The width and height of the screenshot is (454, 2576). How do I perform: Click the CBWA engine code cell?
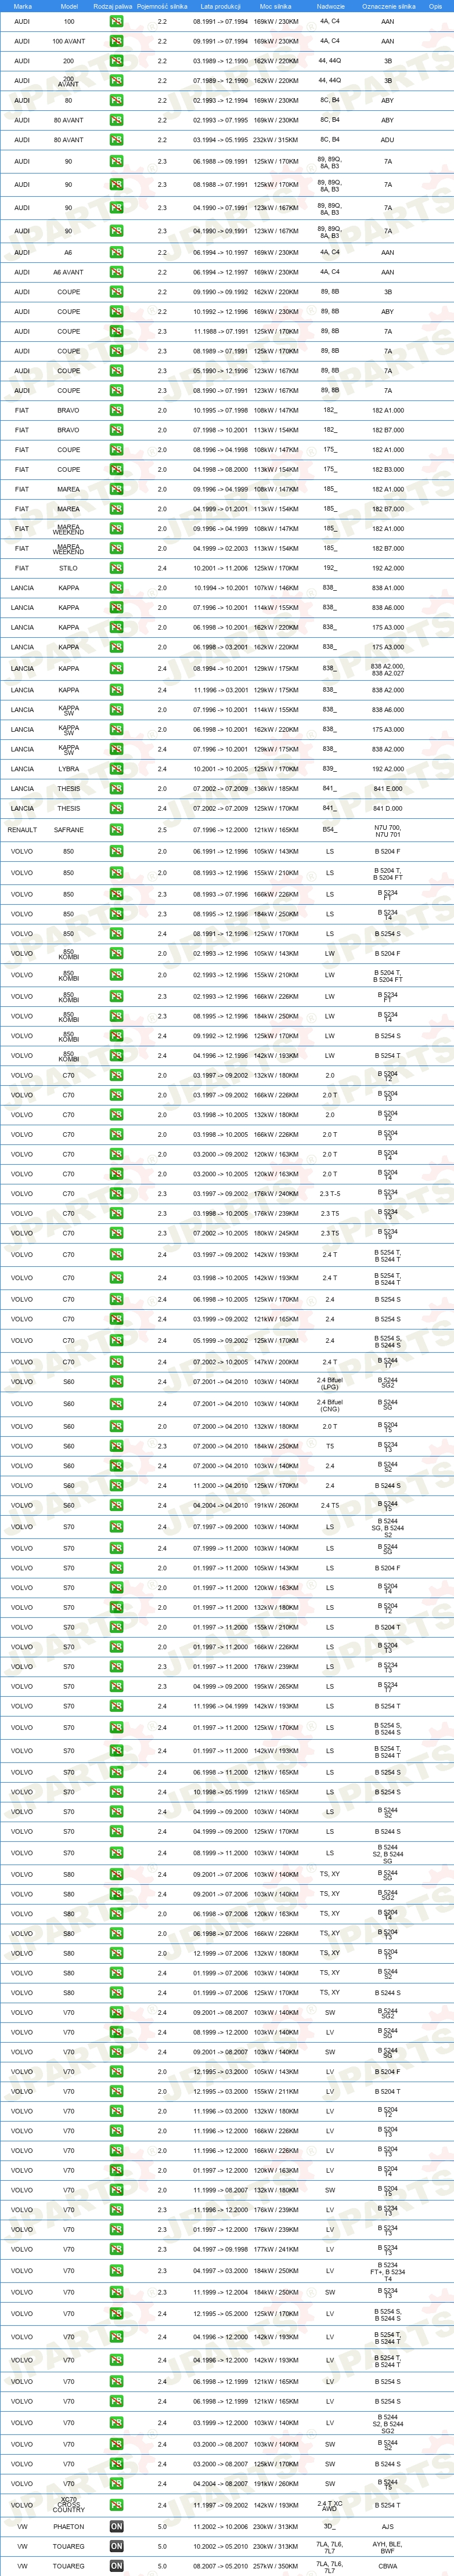388,2566
